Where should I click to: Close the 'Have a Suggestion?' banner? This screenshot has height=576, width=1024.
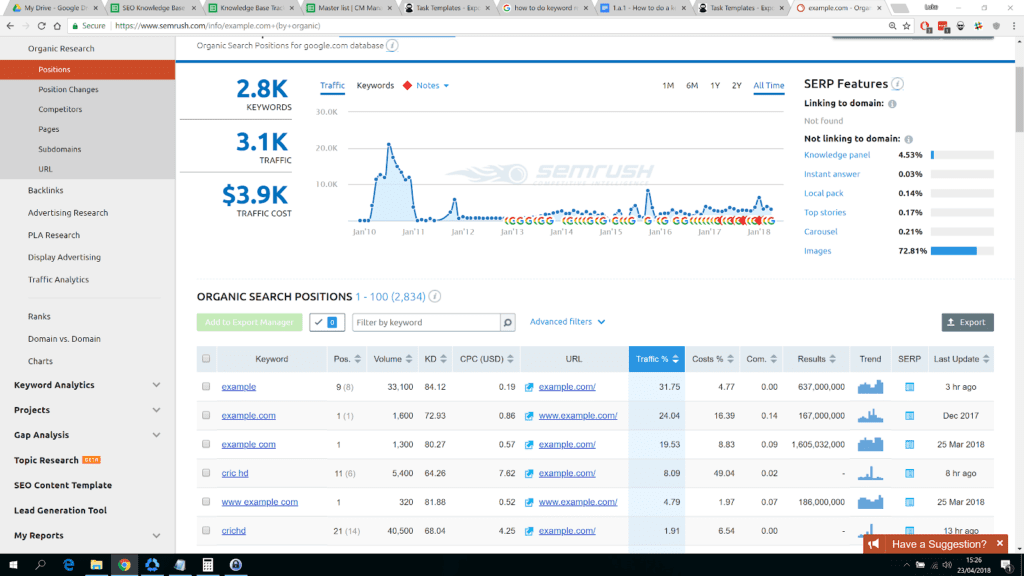[x=1000, y=543]
